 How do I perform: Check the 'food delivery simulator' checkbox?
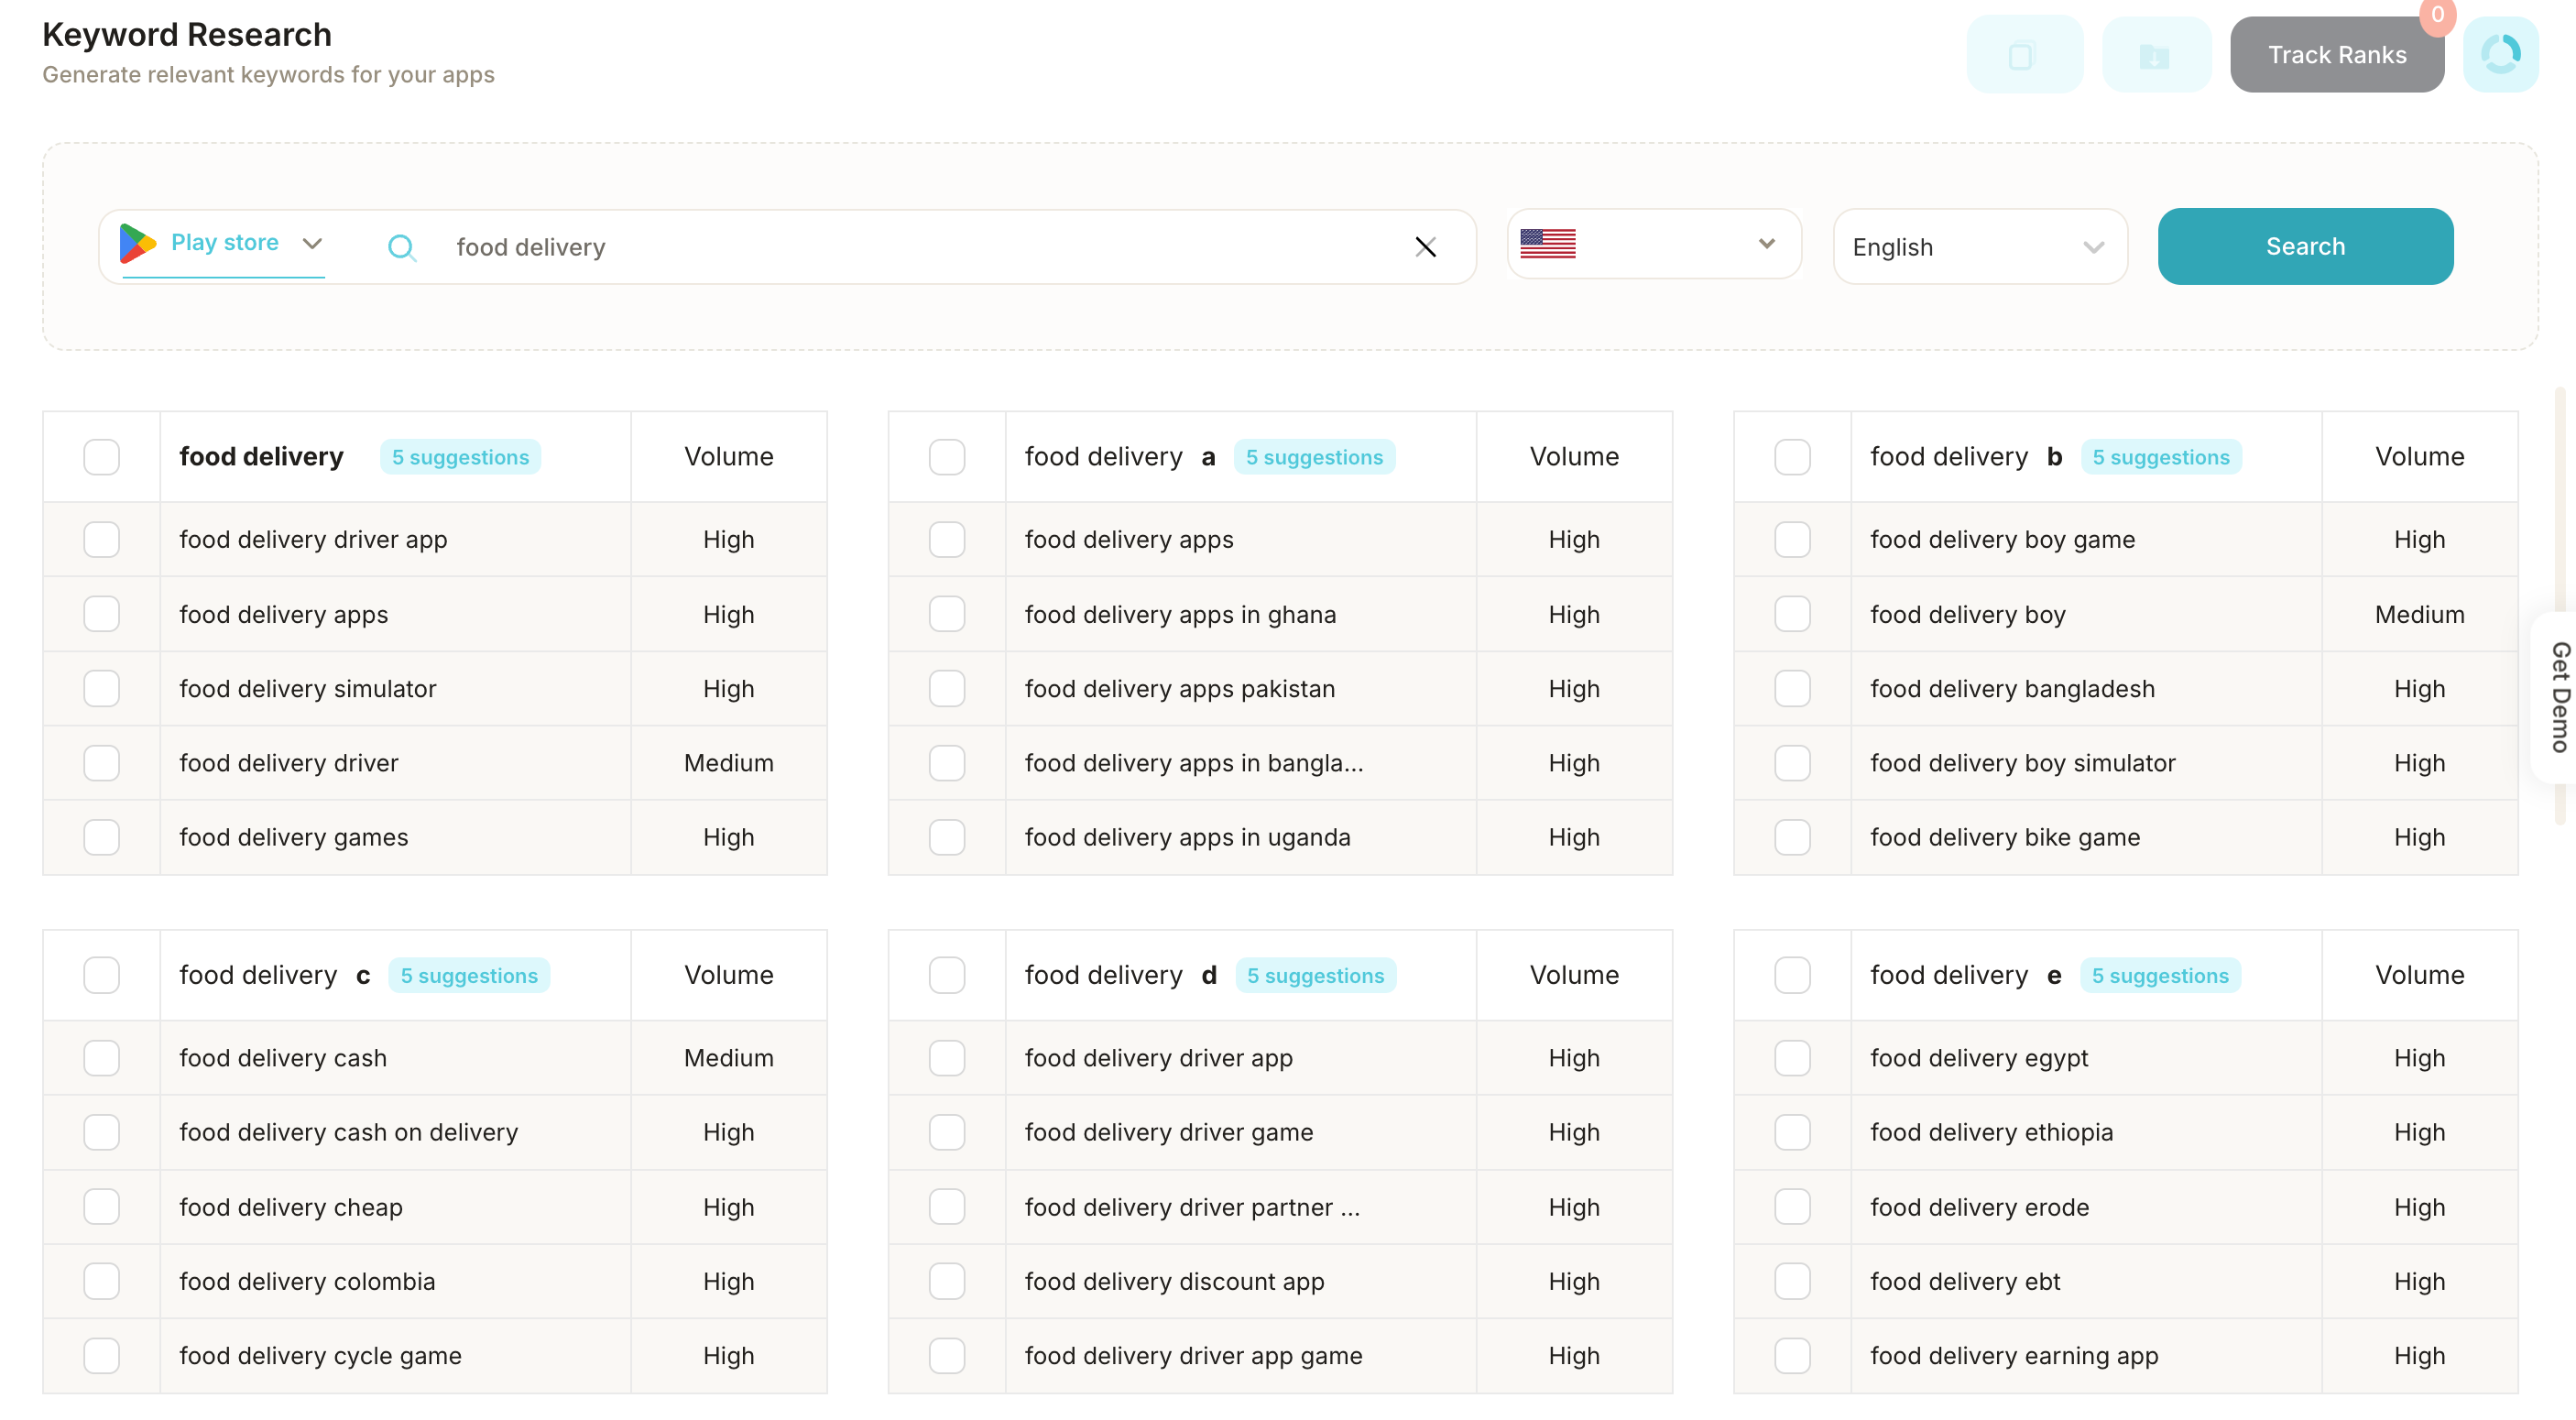[101, 688]
